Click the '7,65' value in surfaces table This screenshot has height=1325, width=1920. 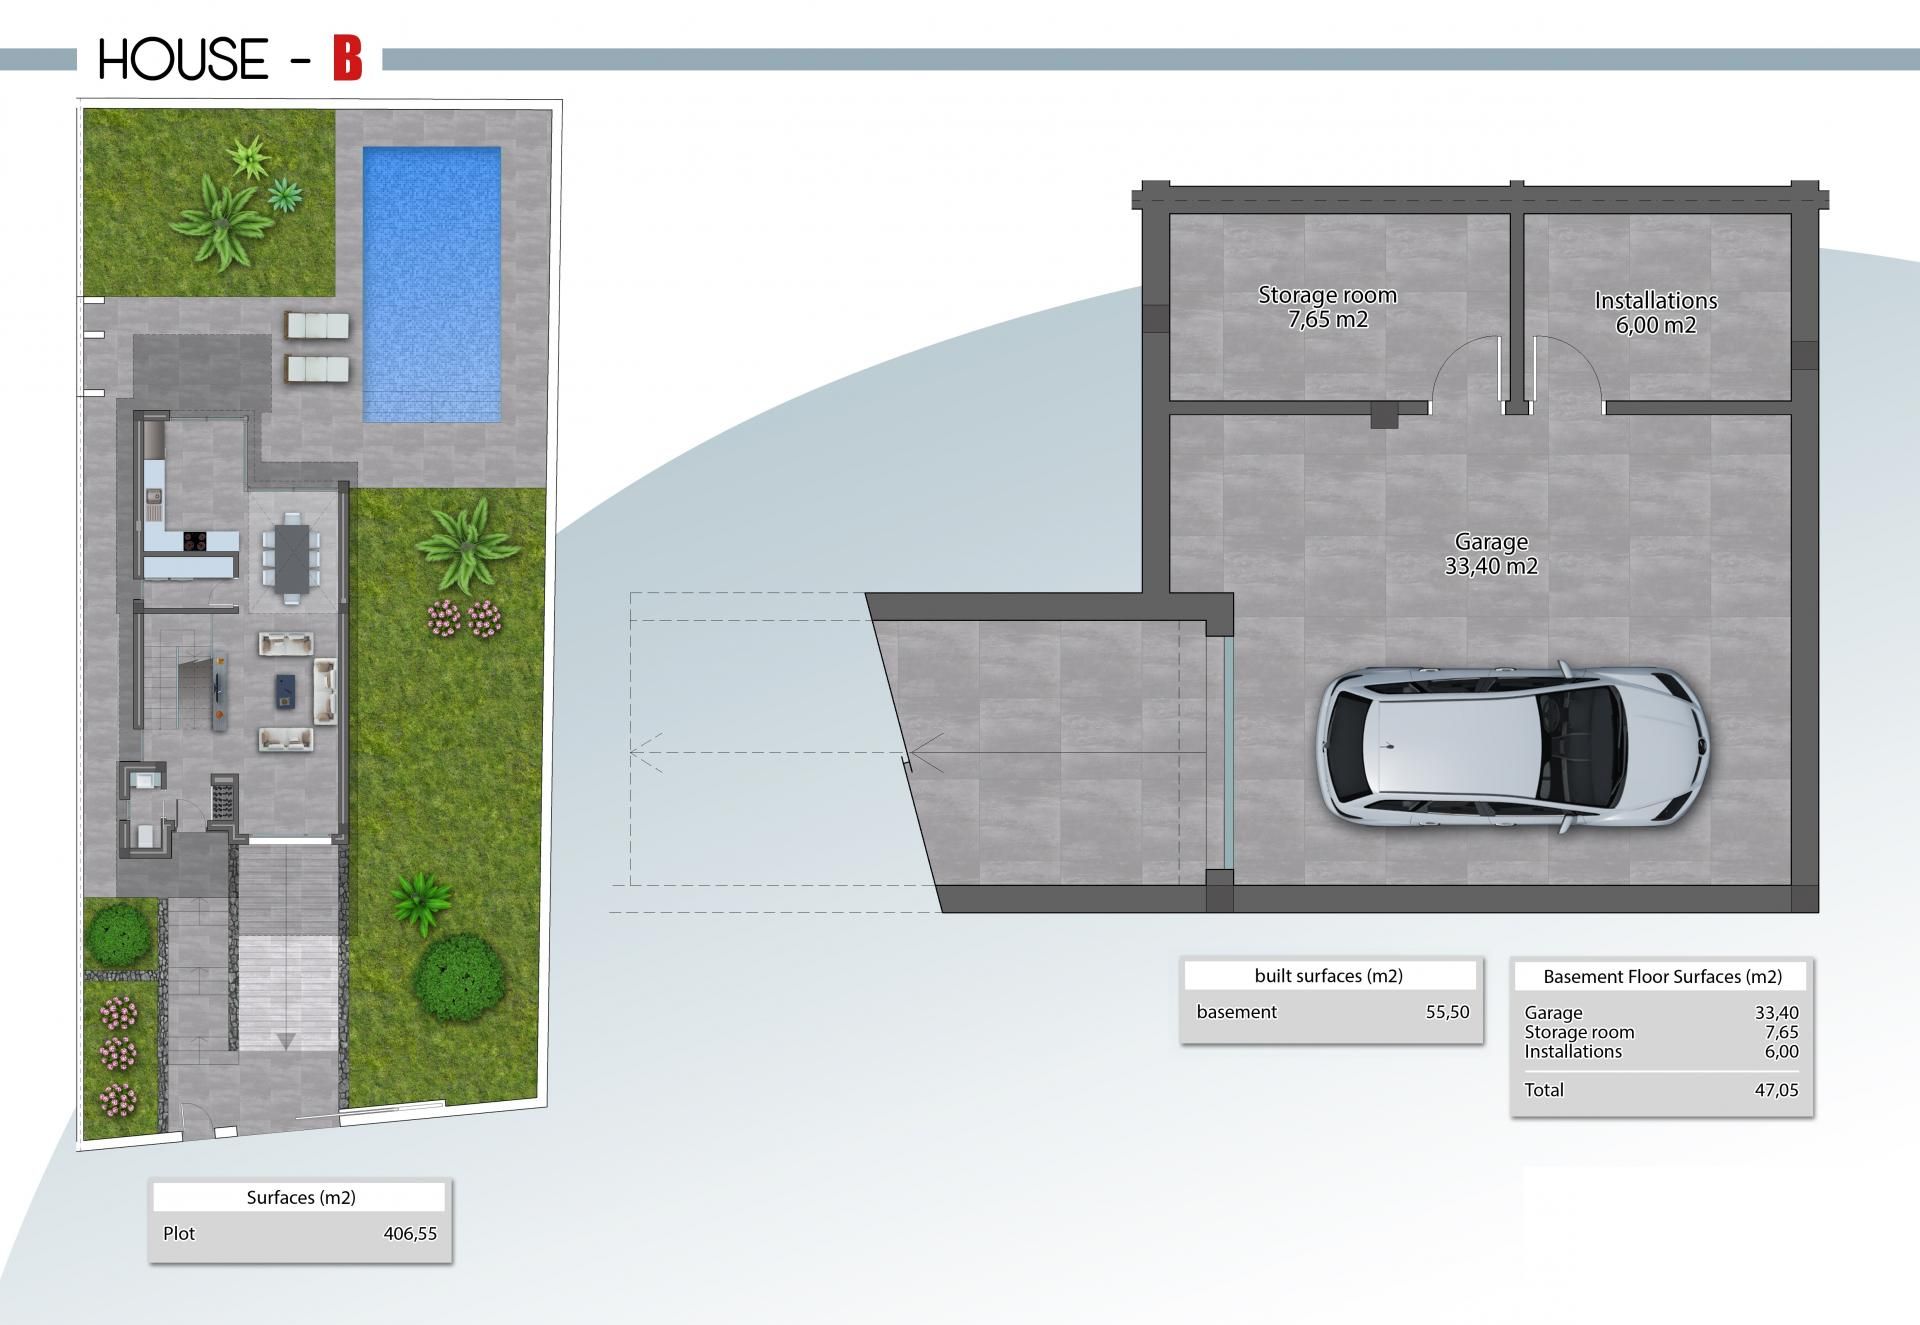tap(1781, 1032)
